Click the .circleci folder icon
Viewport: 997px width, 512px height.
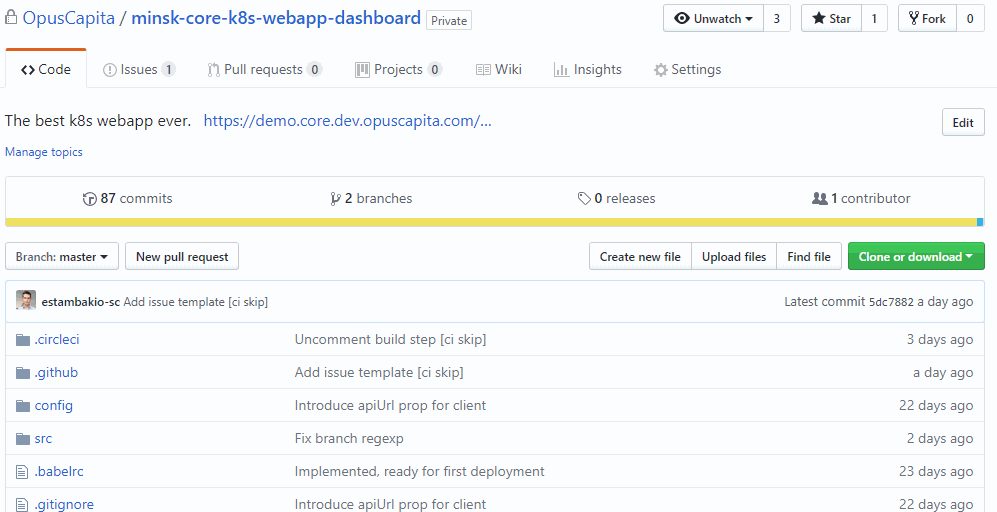(x=23, y=340)
